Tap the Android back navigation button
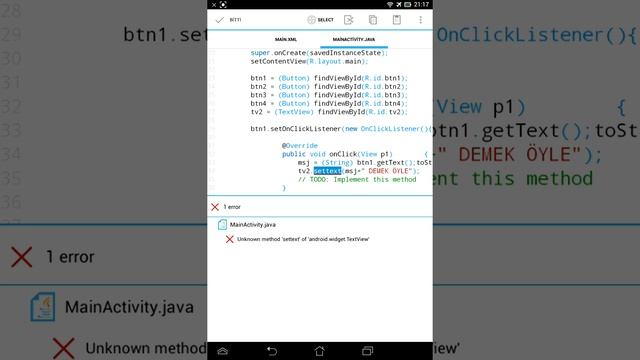 pos(272,351)
